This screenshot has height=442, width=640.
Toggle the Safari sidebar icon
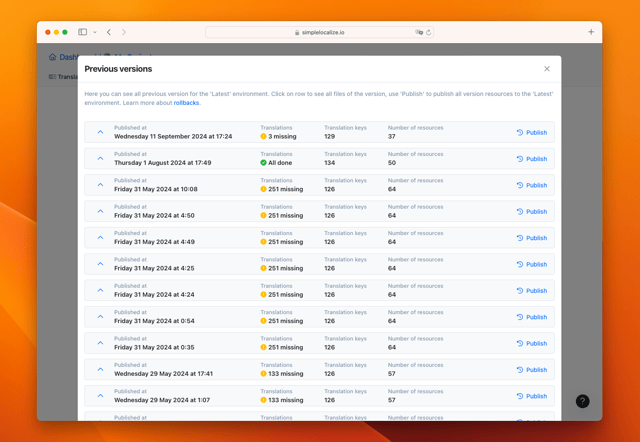82,32
